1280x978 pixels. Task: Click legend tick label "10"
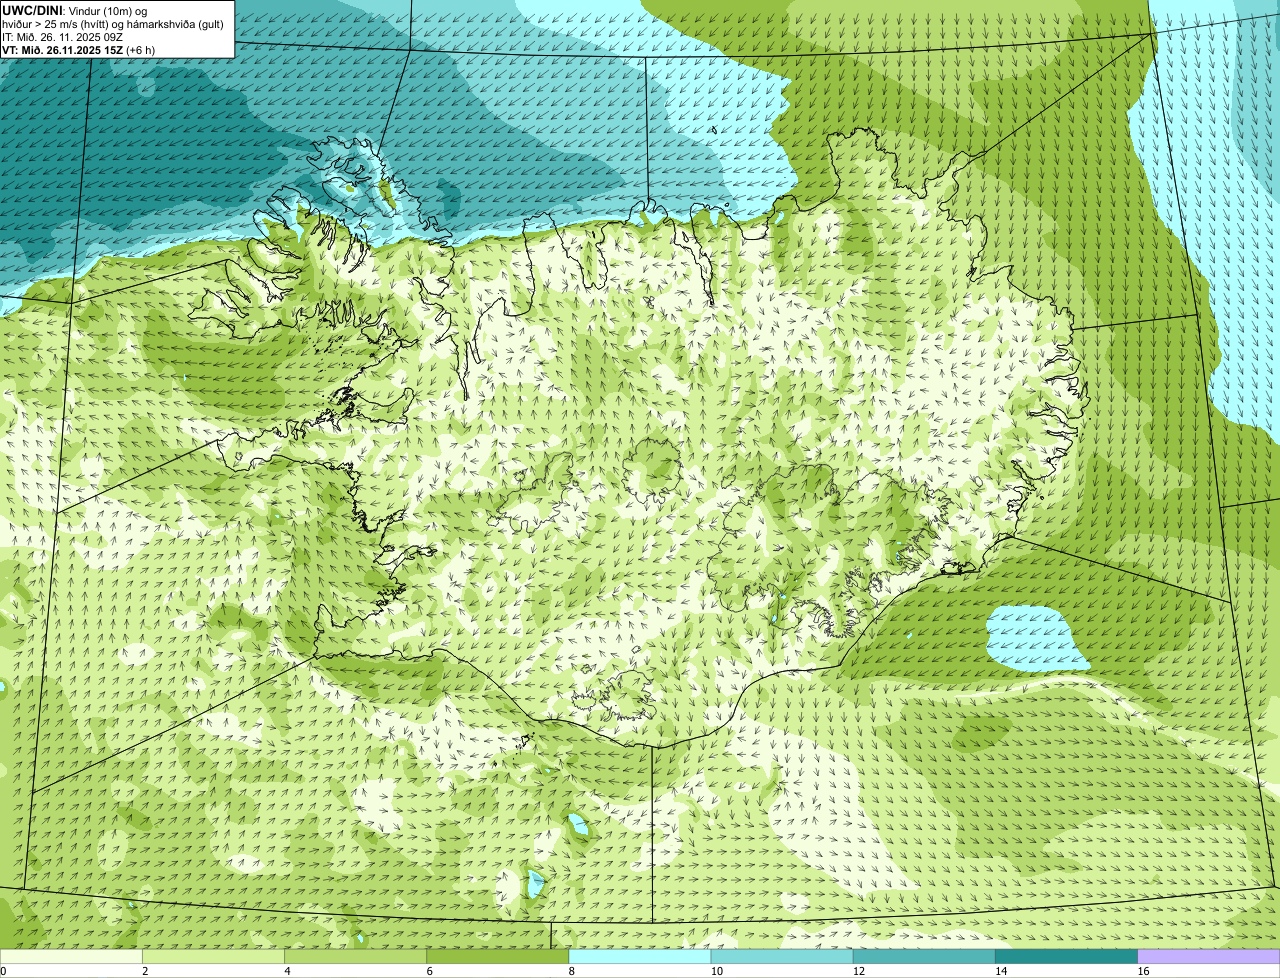point(717,971)
